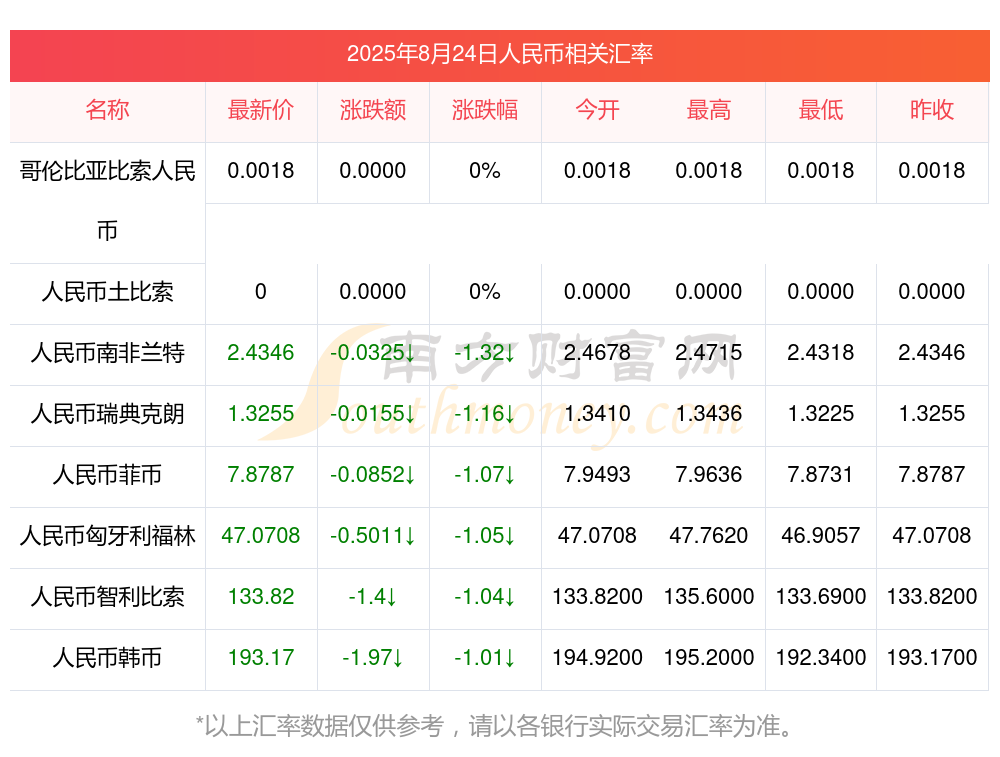
Task: Click the disclaimer *以上汇率数据仅供参考 footnote
Action: pyautogui.click(x=495, y=726)
